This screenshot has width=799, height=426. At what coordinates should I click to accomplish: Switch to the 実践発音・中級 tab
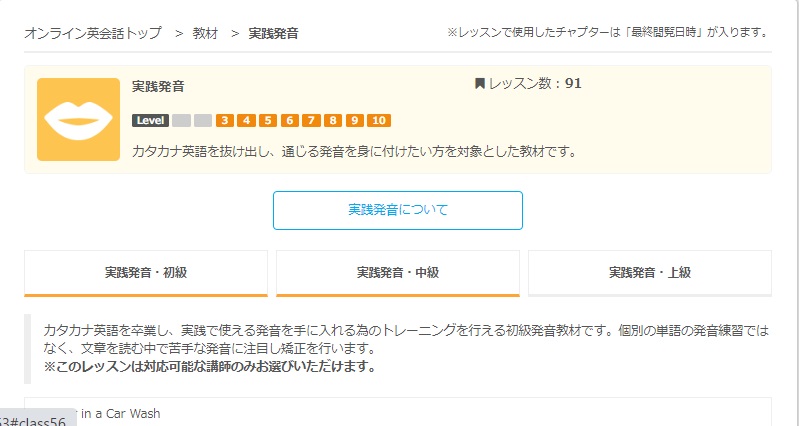tap(398, 273)
